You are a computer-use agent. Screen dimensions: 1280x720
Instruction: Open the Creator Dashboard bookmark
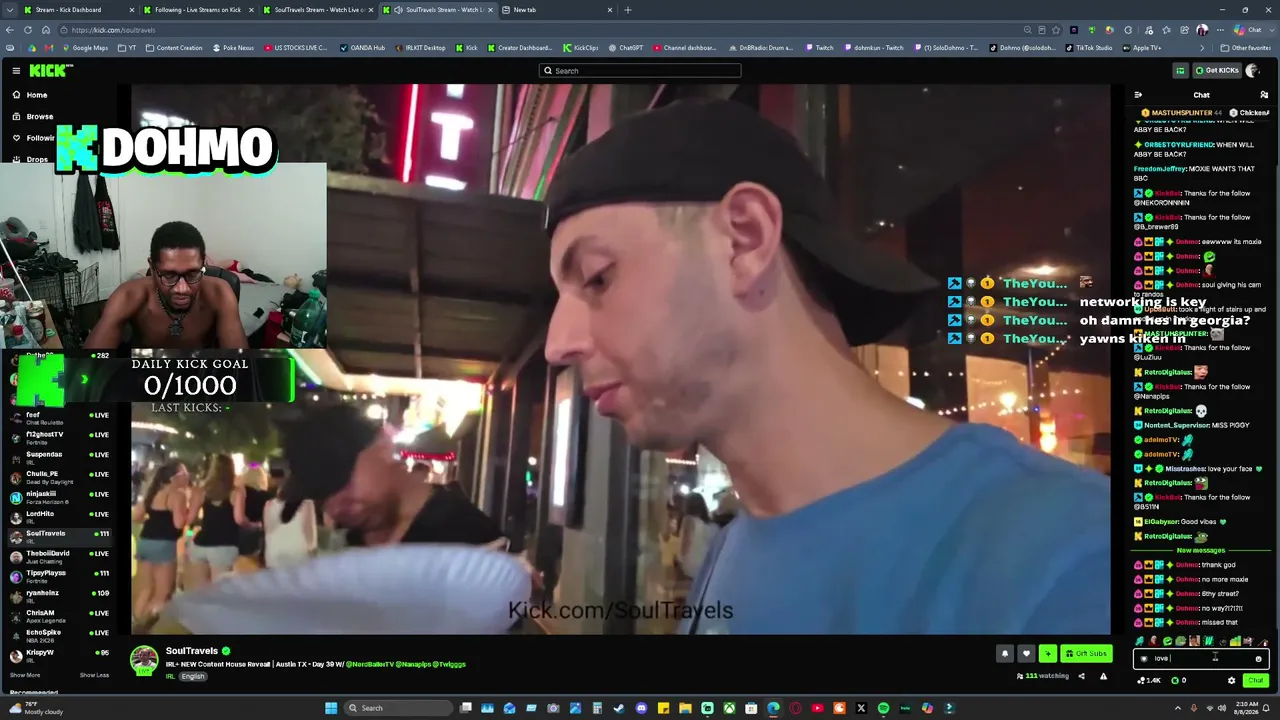520,48
